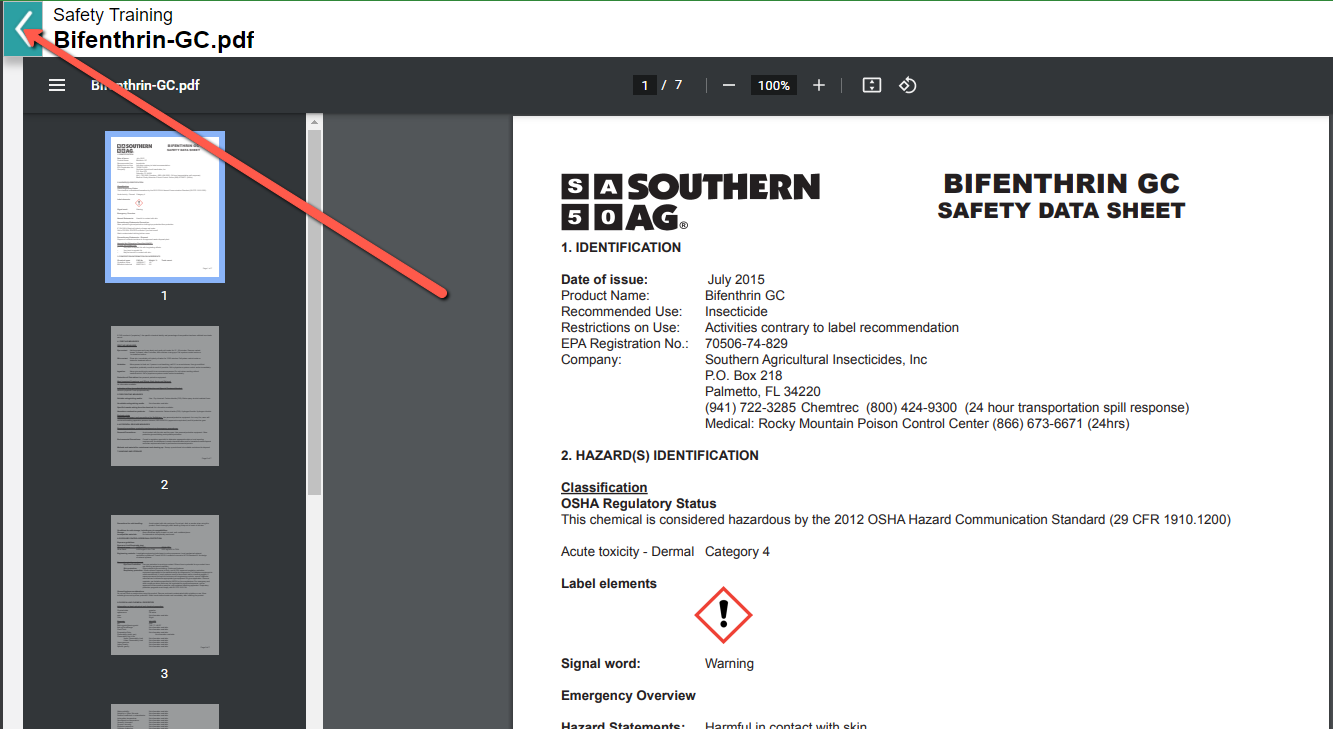
Task: Click the 'Signal word:' label
Action: click(x=601, y=663)
